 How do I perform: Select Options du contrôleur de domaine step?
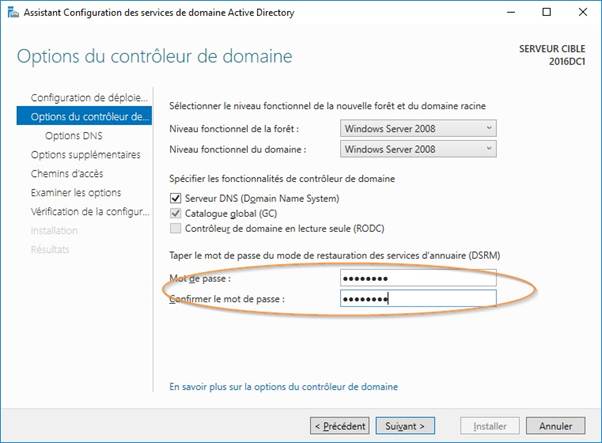click(84, 116)
